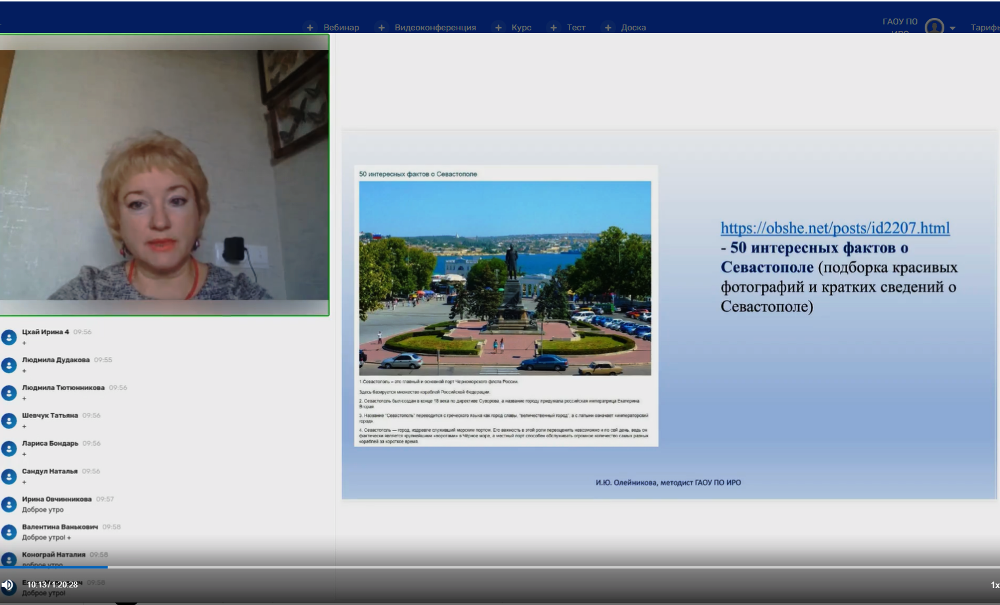
Task: Click chat name Лариса Бондарь
Action: click(x=50, y=444)
